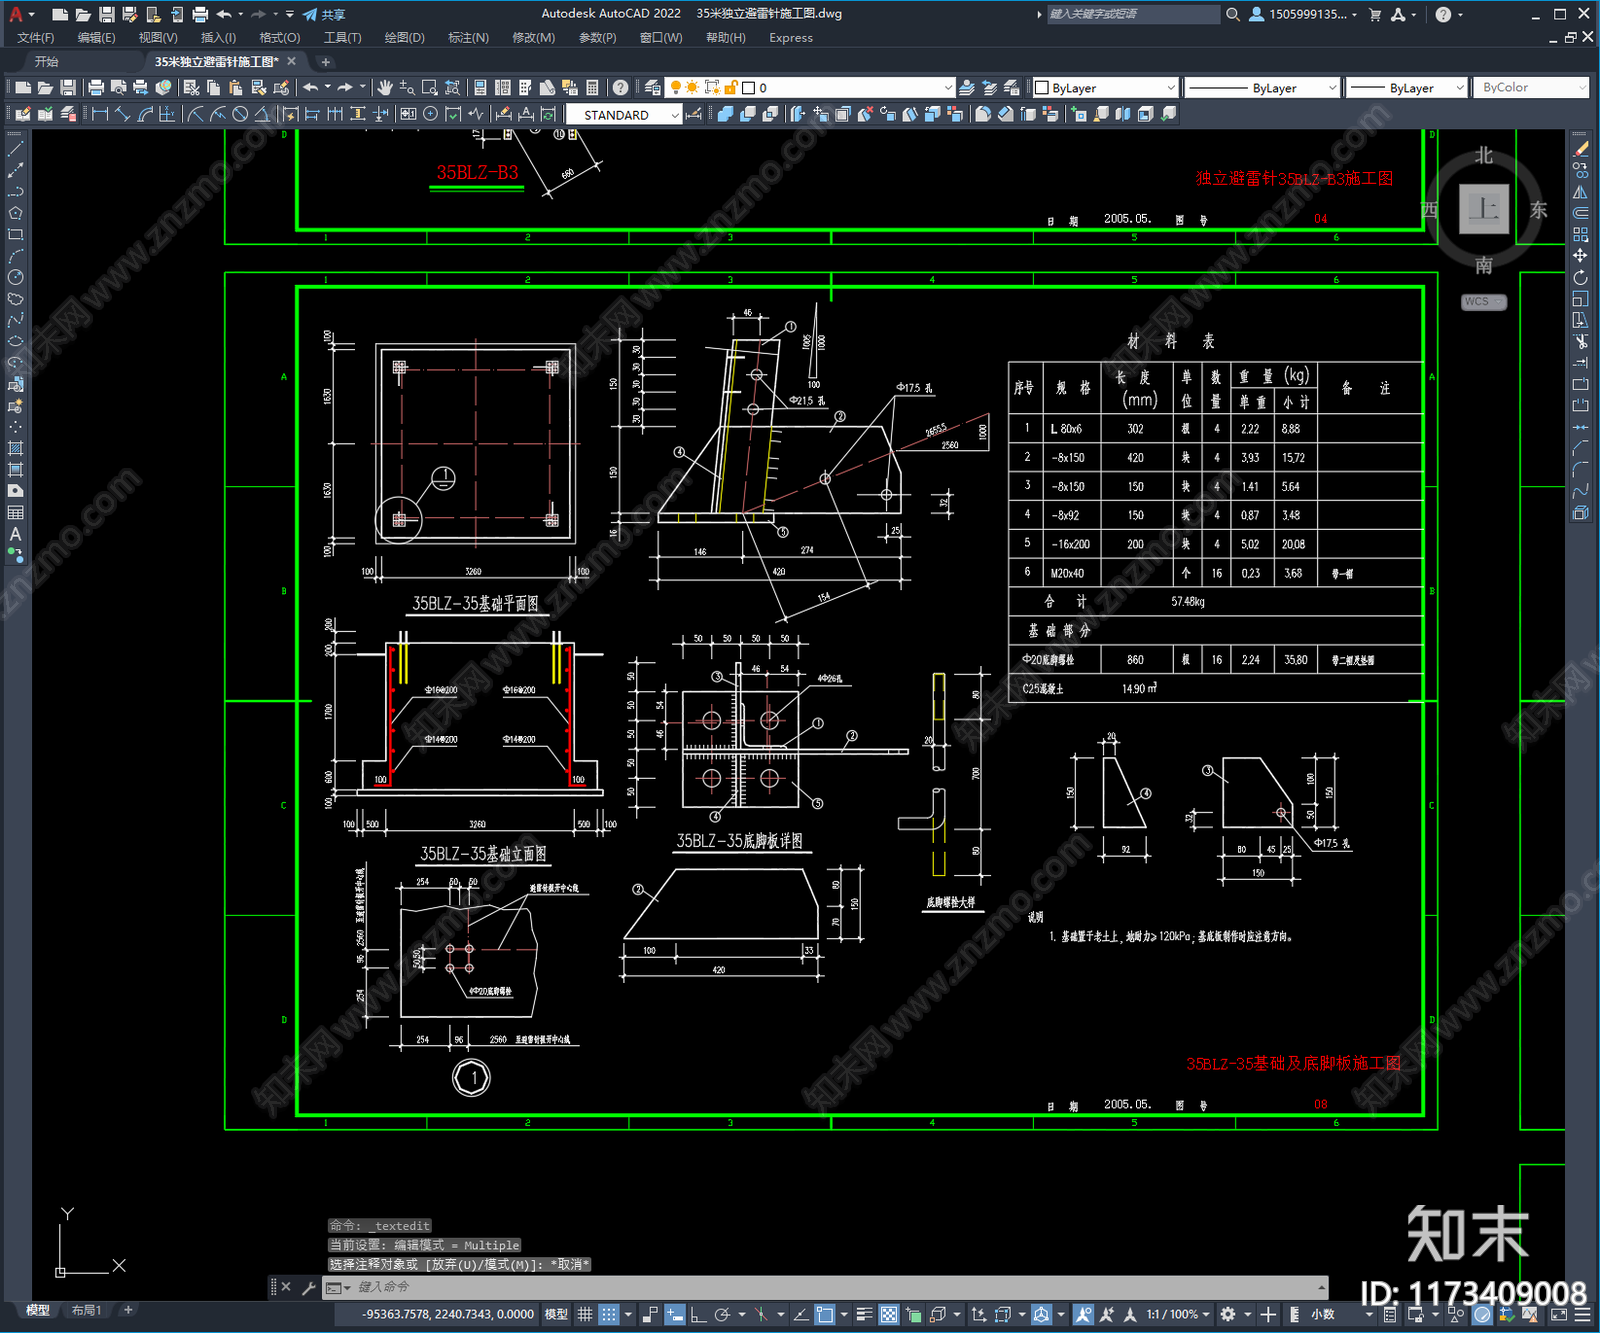This screenshot has height=1333, width=1600.
Task: Select the Rotate tool in modify toolbar
Action: click(x=1580, y=277)
